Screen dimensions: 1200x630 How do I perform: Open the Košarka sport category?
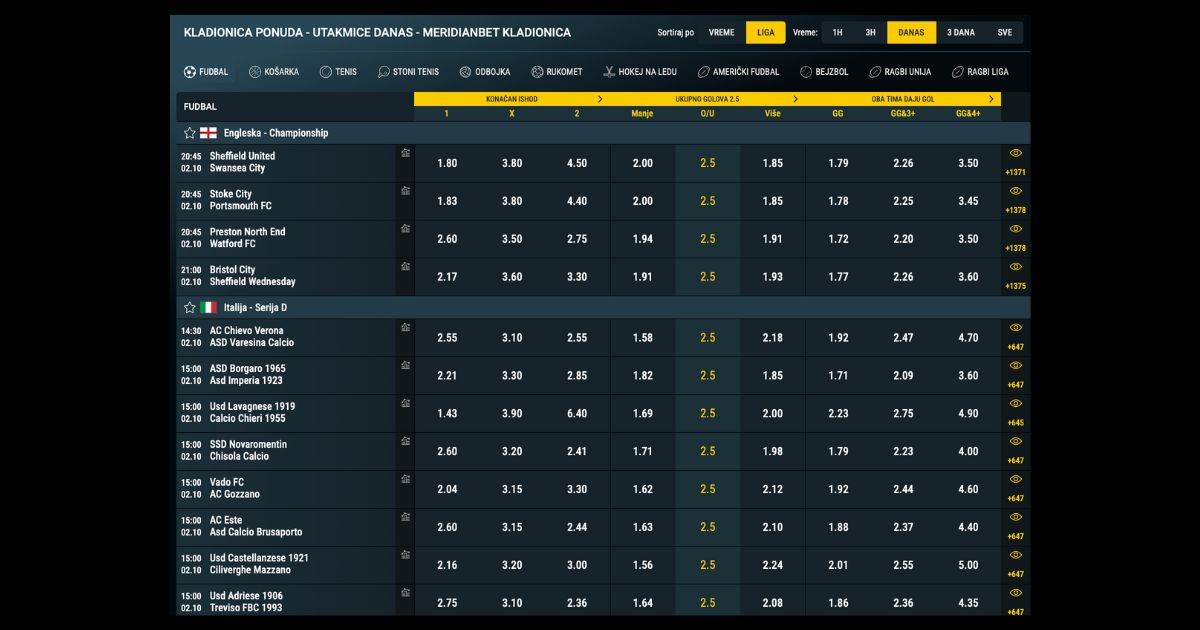tap(255, 72)
